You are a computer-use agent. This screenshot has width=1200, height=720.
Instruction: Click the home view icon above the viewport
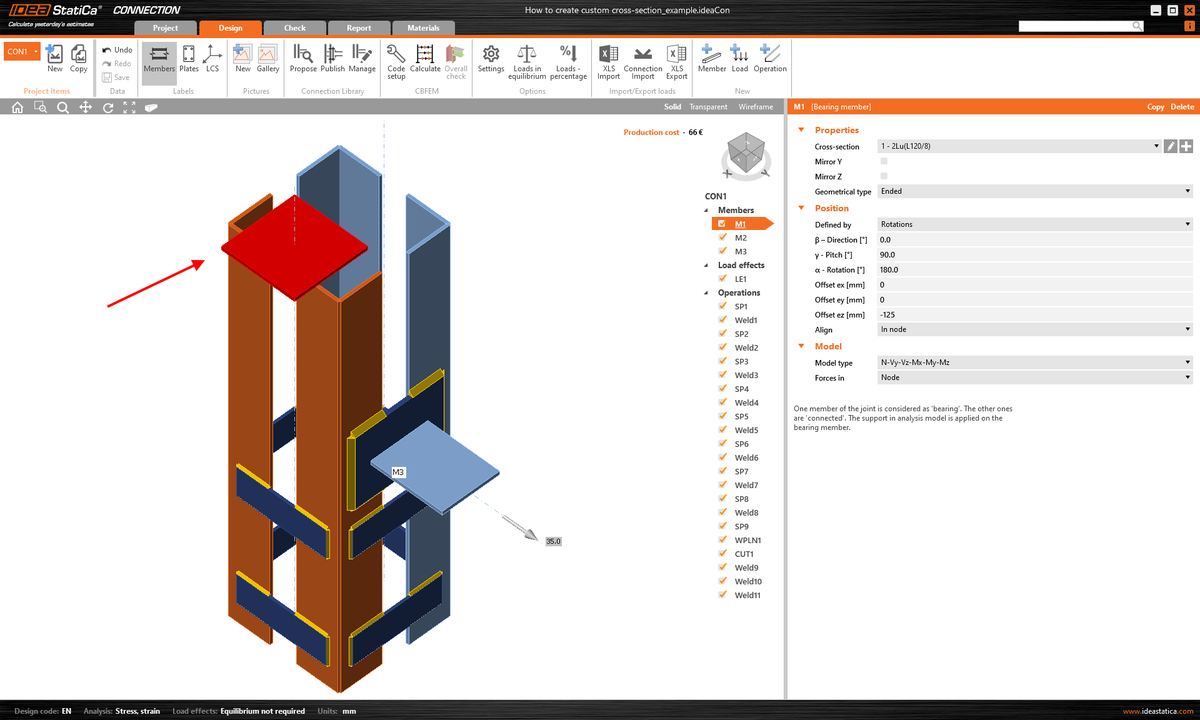click(x=16, y=107)
